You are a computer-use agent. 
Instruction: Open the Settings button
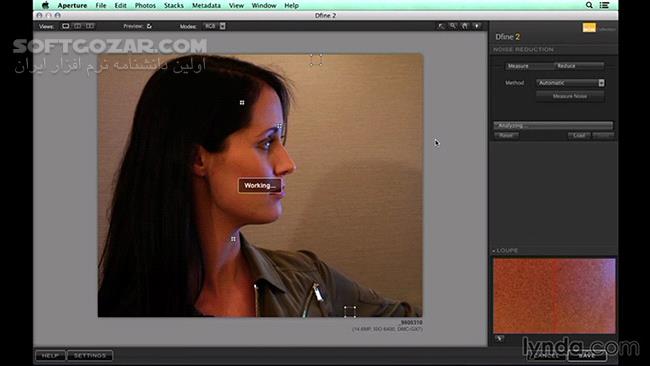[x=90, y=356]
